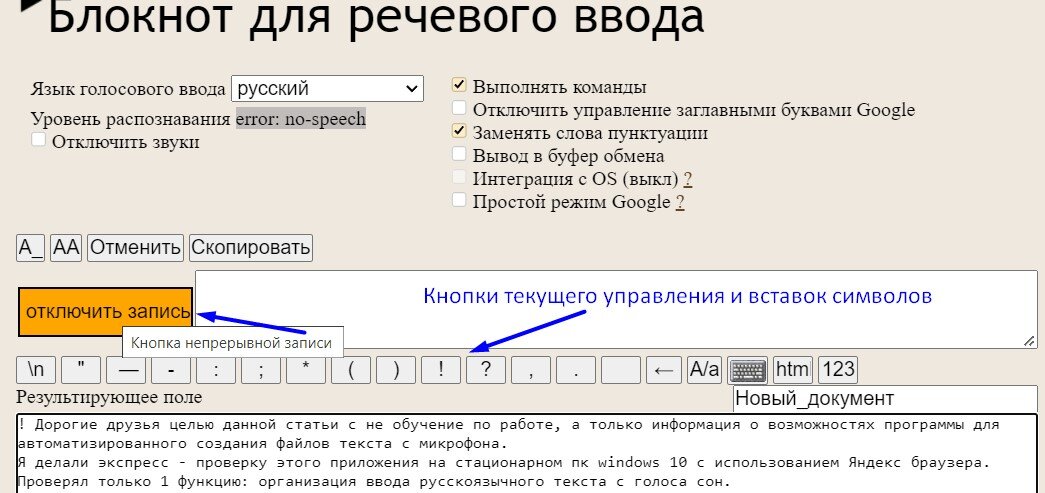The height and width of the screenshot is (493, 1045).
Task: Click the 'Результирующее поле' label
Action: (x=109, y=398)
